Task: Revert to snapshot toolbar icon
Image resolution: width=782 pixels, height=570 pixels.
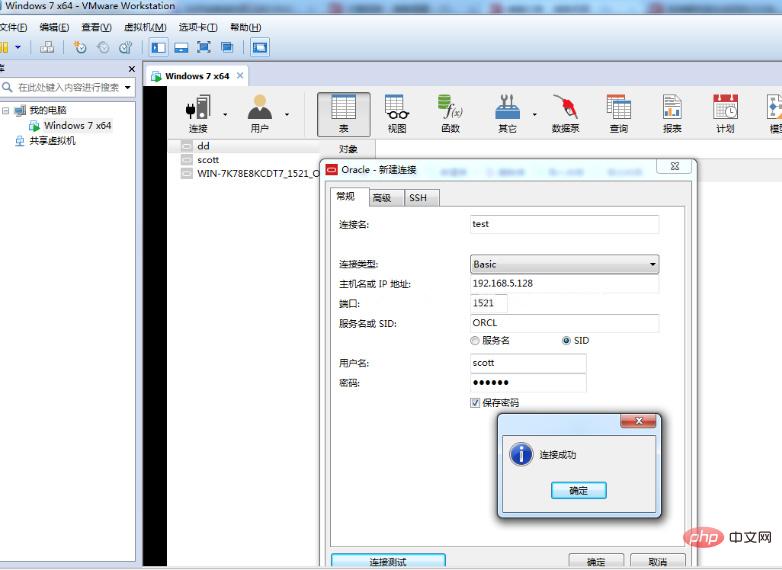Action: [103, 47]
